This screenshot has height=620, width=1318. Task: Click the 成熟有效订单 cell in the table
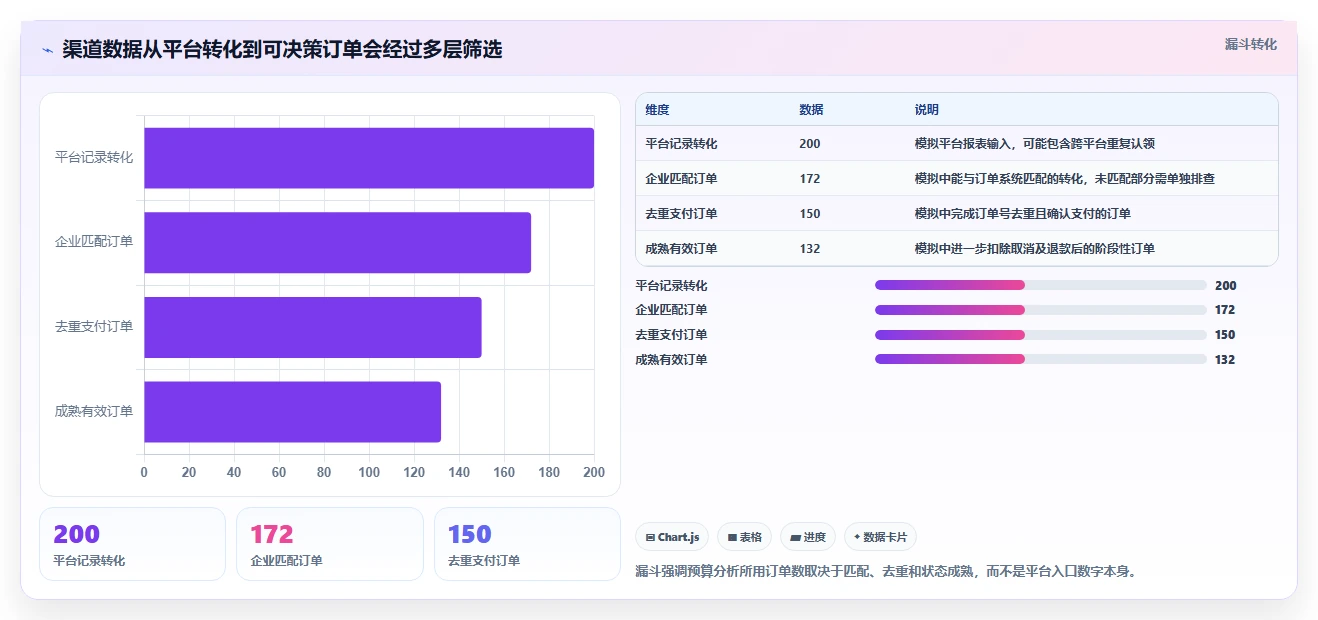(x=681, y=249)
